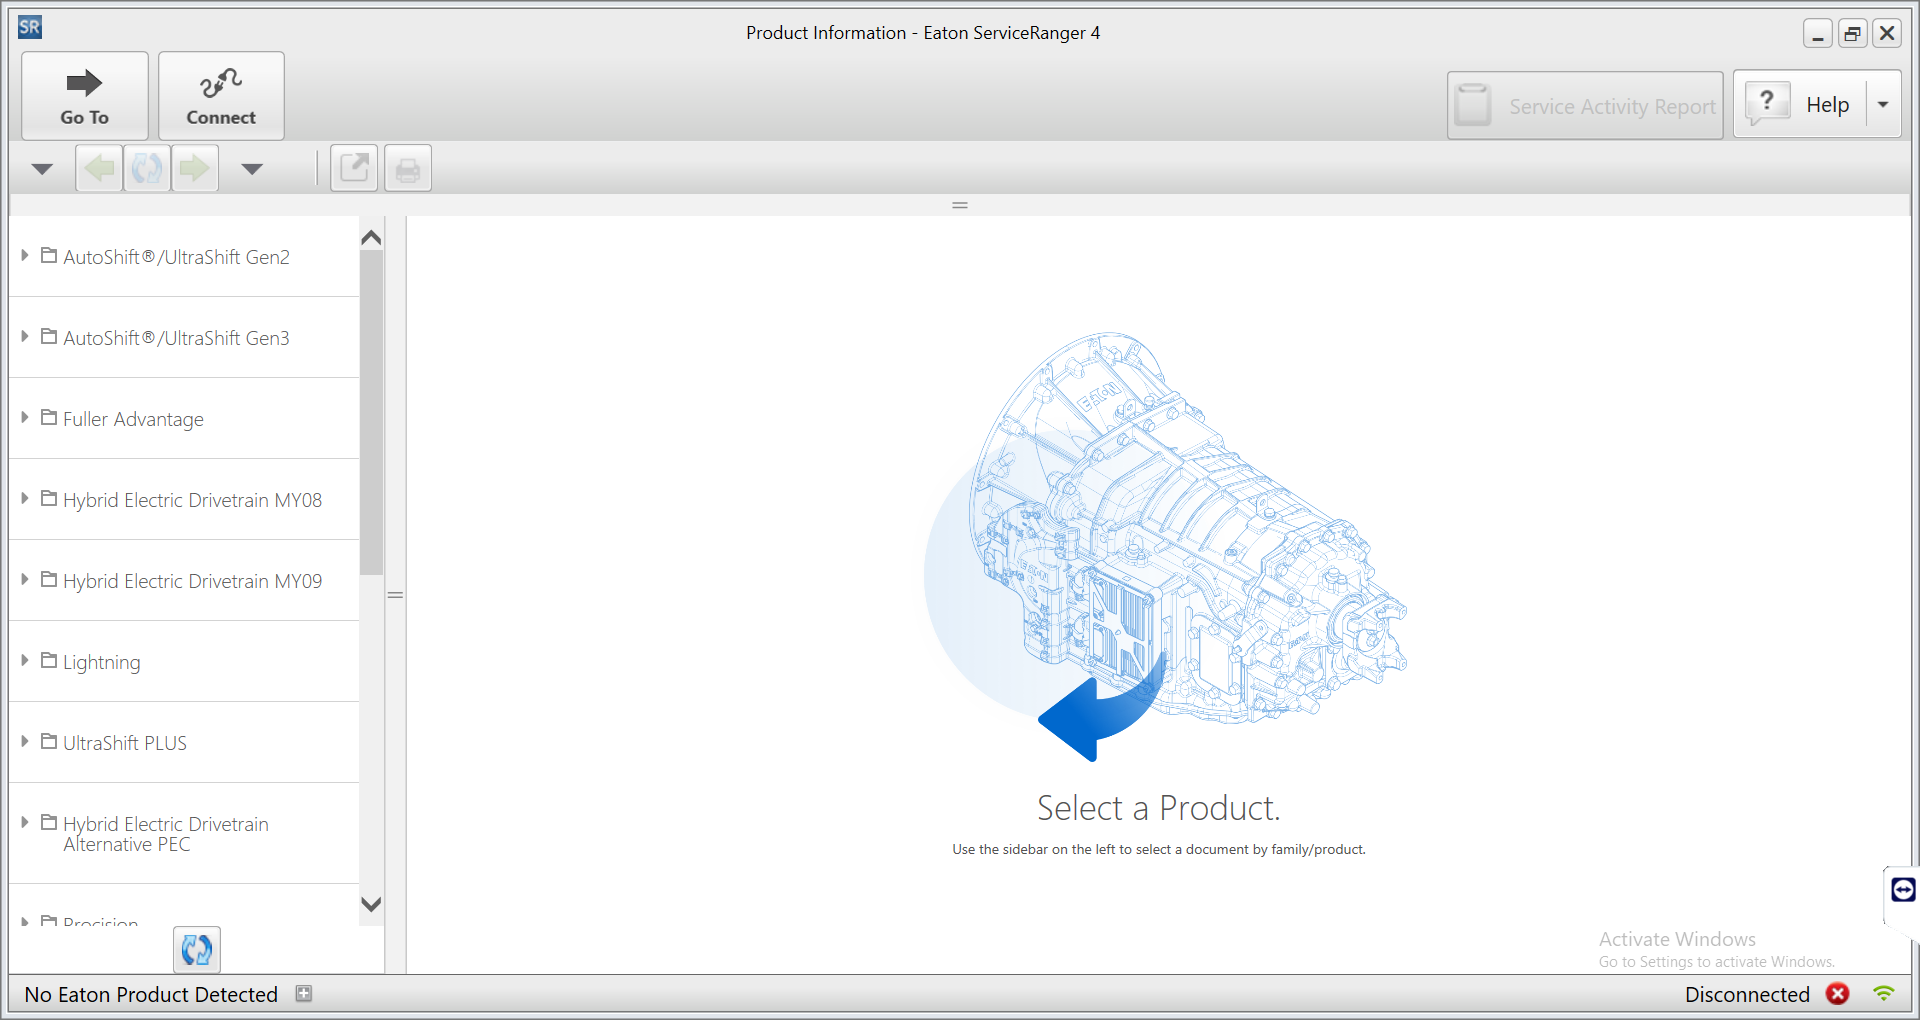Expand AutoShift/UltraShift Gen3 tree arrow
Image resolution: width=1920 pixels, height=1020 pixels.
(x=25, y=337)
